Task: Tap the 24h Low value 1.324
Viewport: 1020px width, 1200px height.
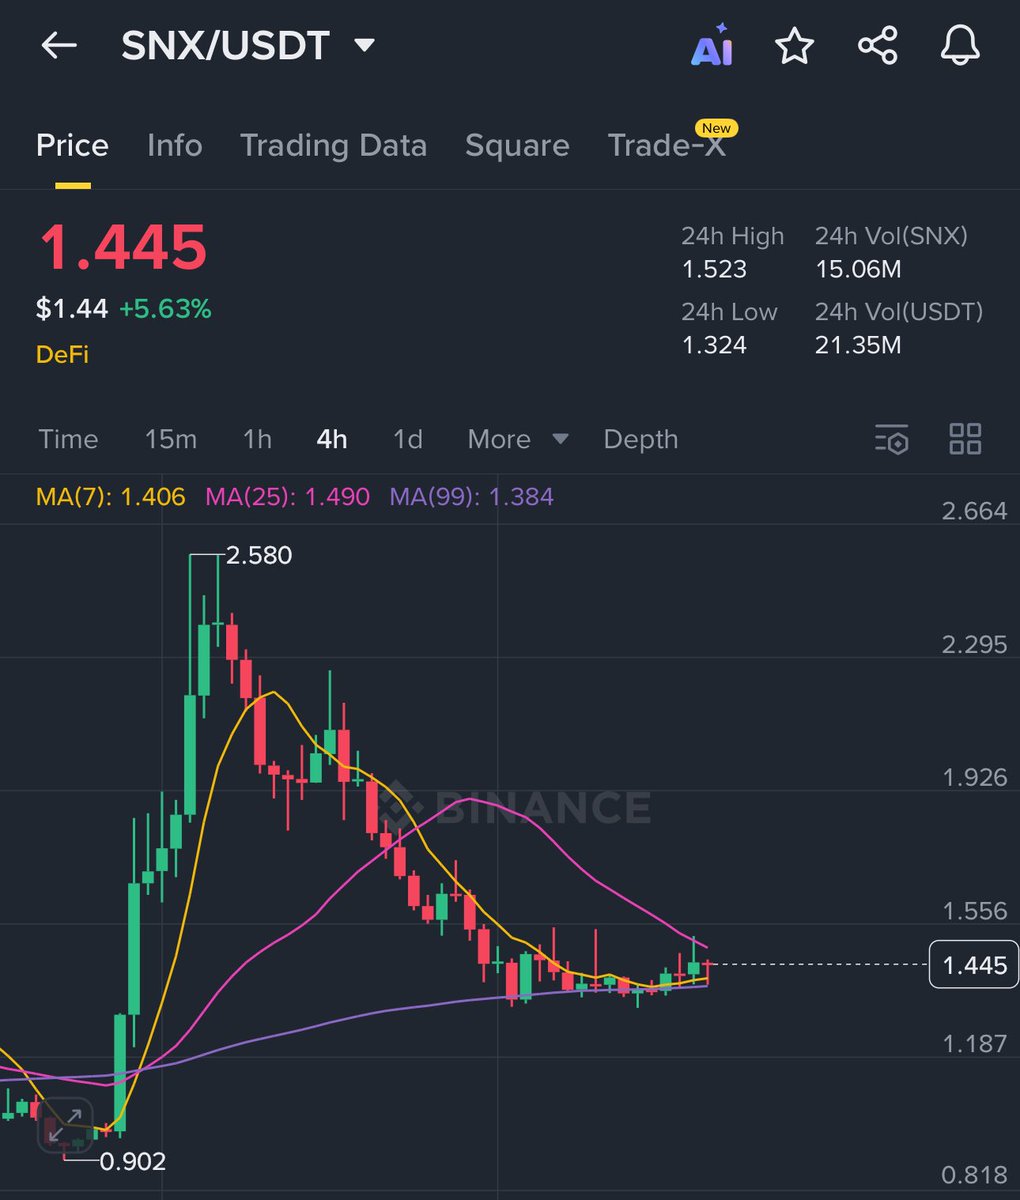Action: coord(714,345)
